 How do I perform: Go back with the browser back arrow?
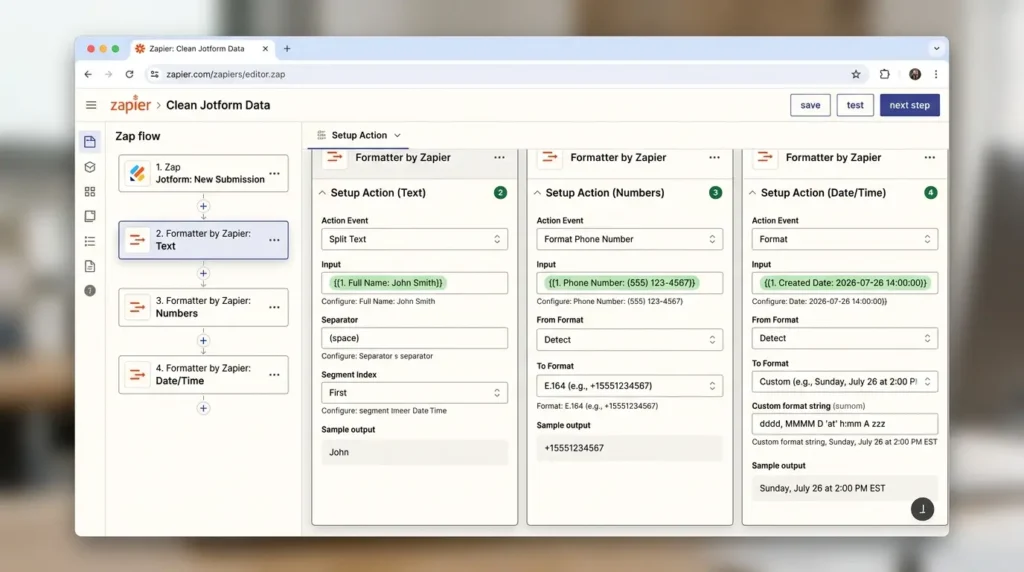(x=88, y=74)
